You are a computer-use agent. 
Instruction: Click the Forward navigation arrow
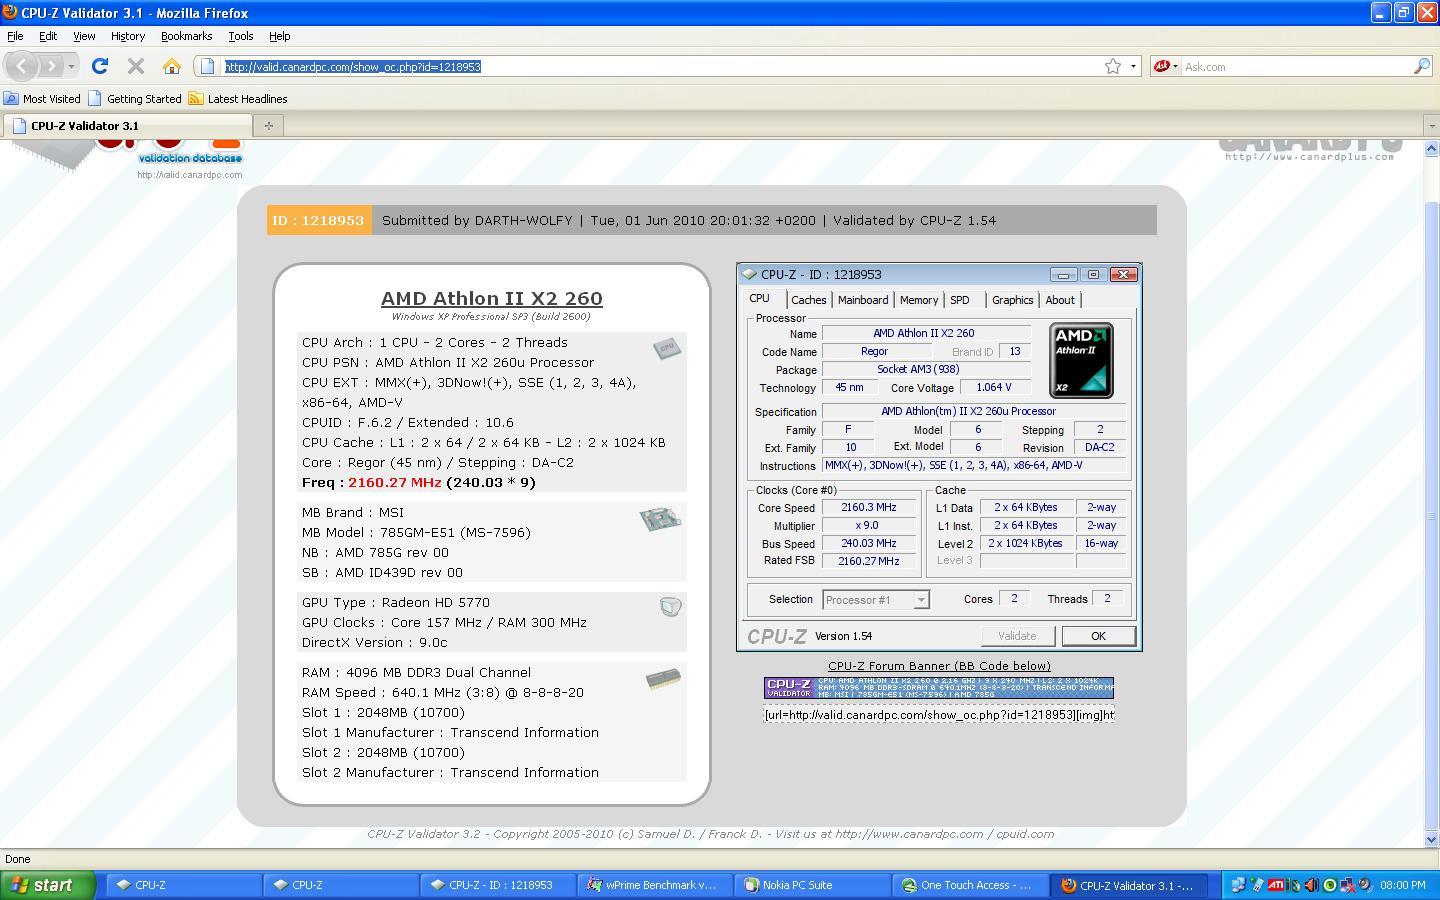[50, 66]
